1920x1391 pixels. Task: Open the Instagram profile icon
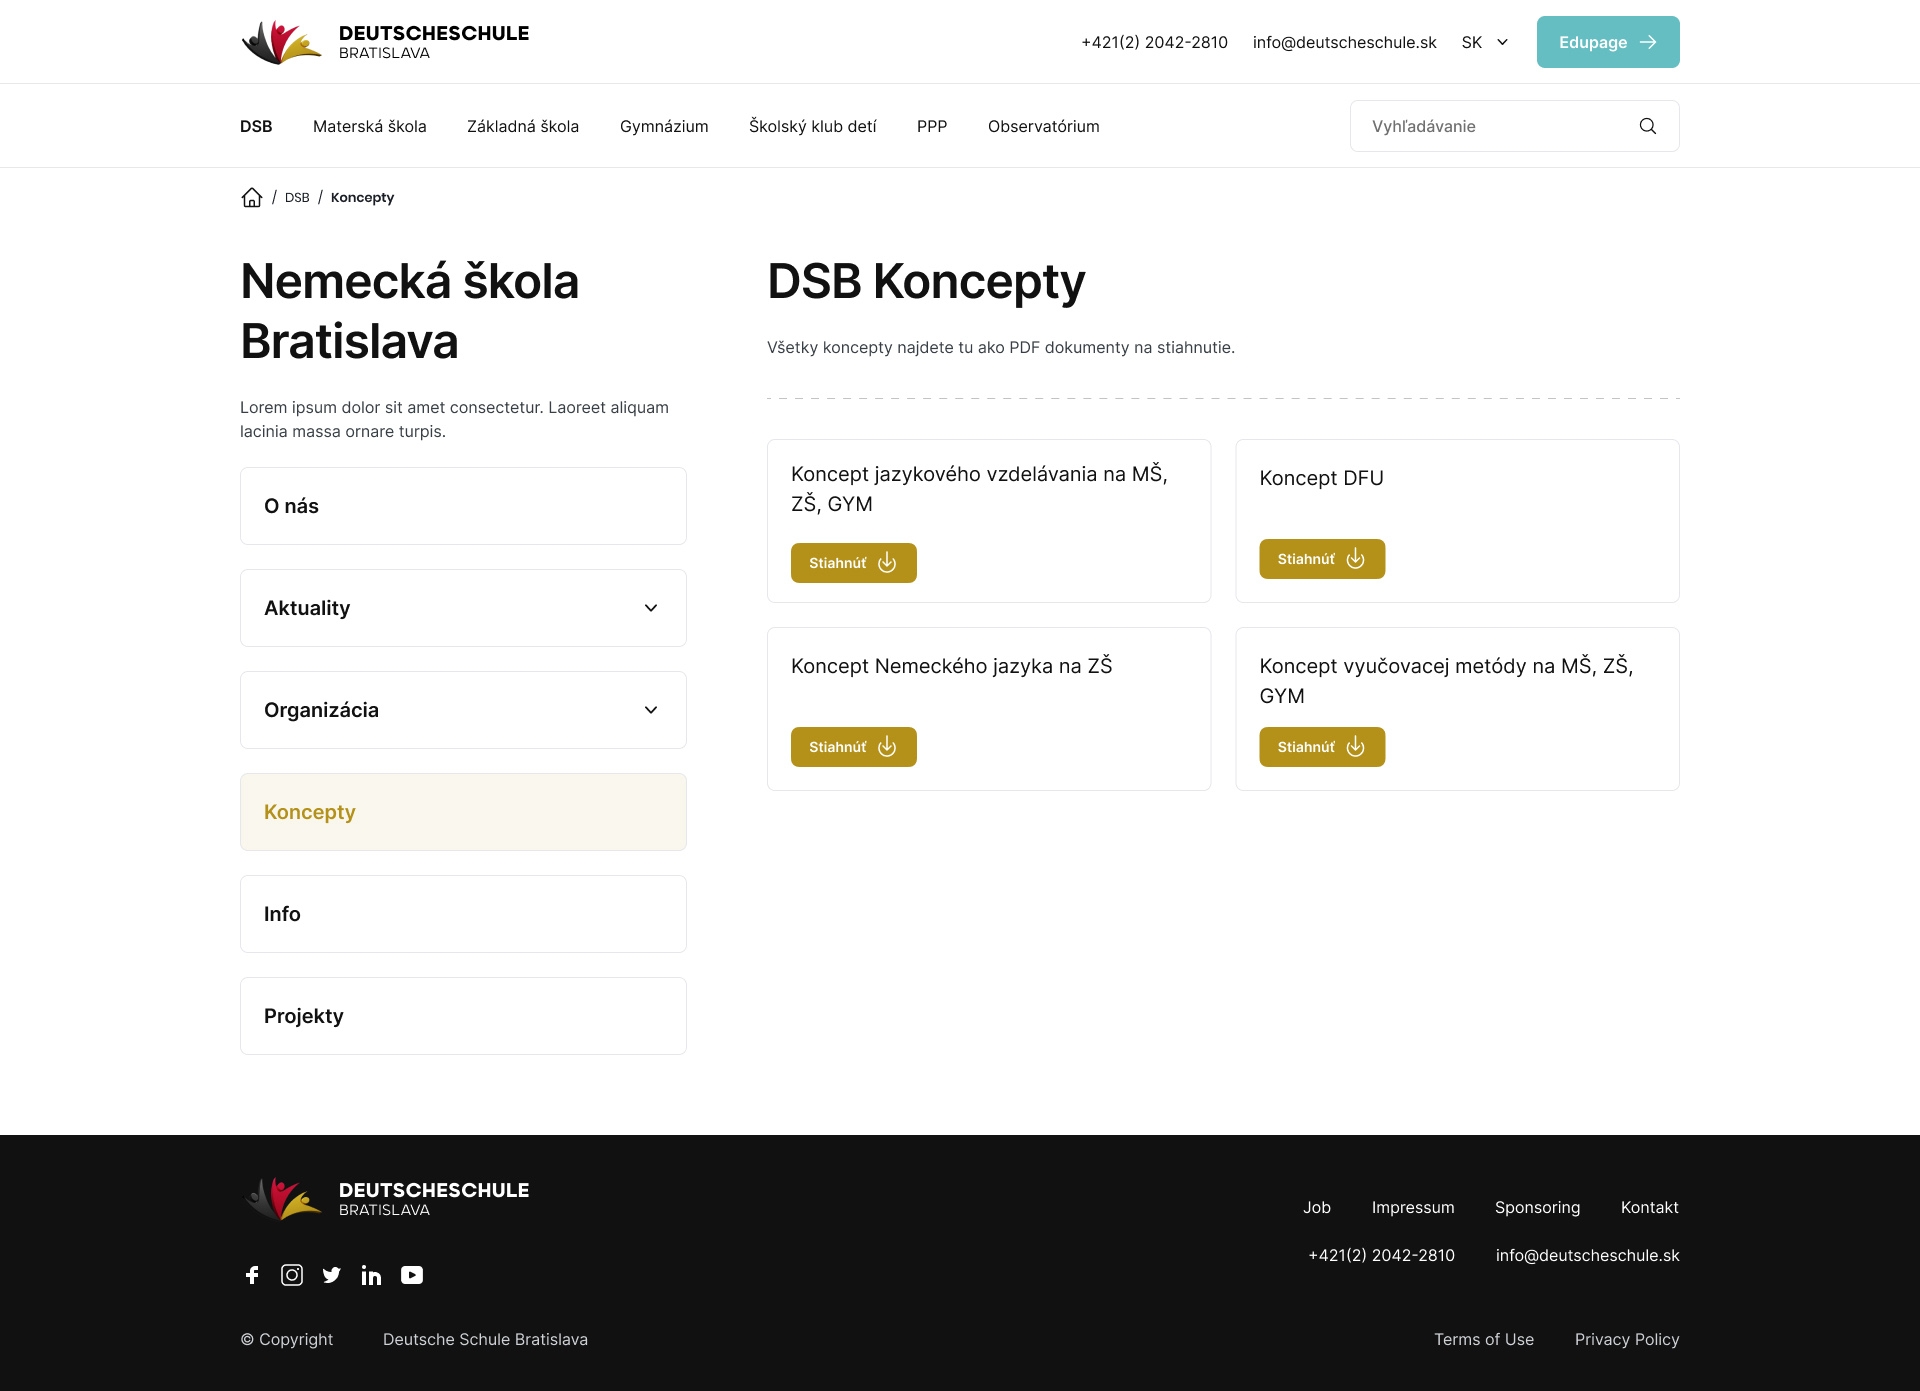coord(292,1275)
